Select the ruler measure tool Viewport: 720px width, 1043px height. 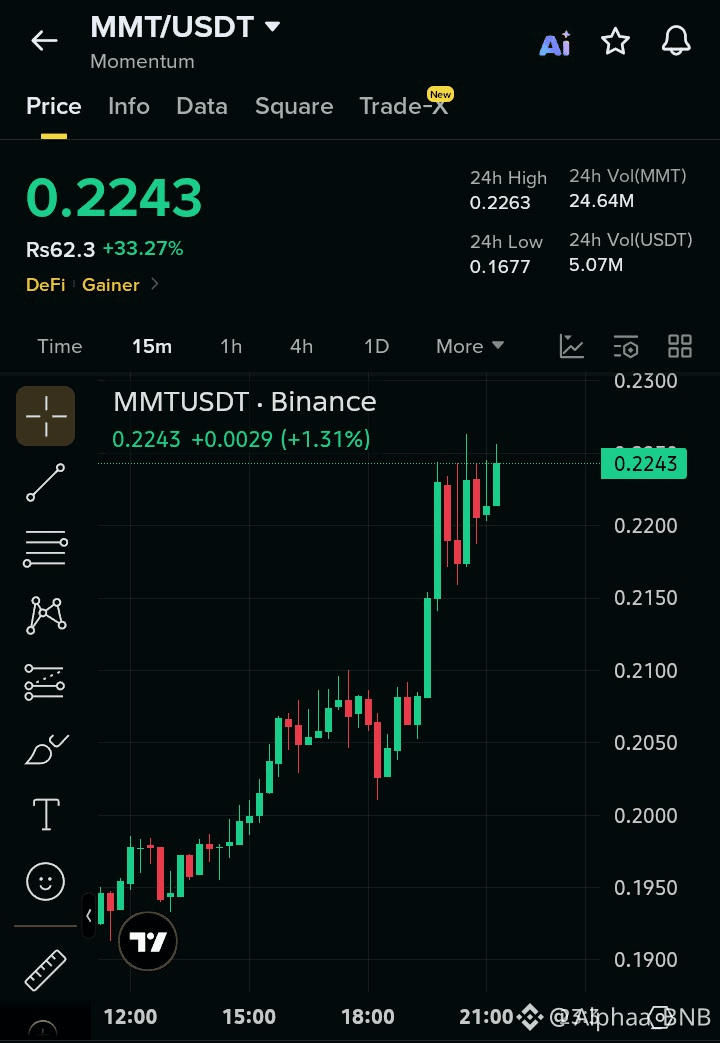point(46,970)
